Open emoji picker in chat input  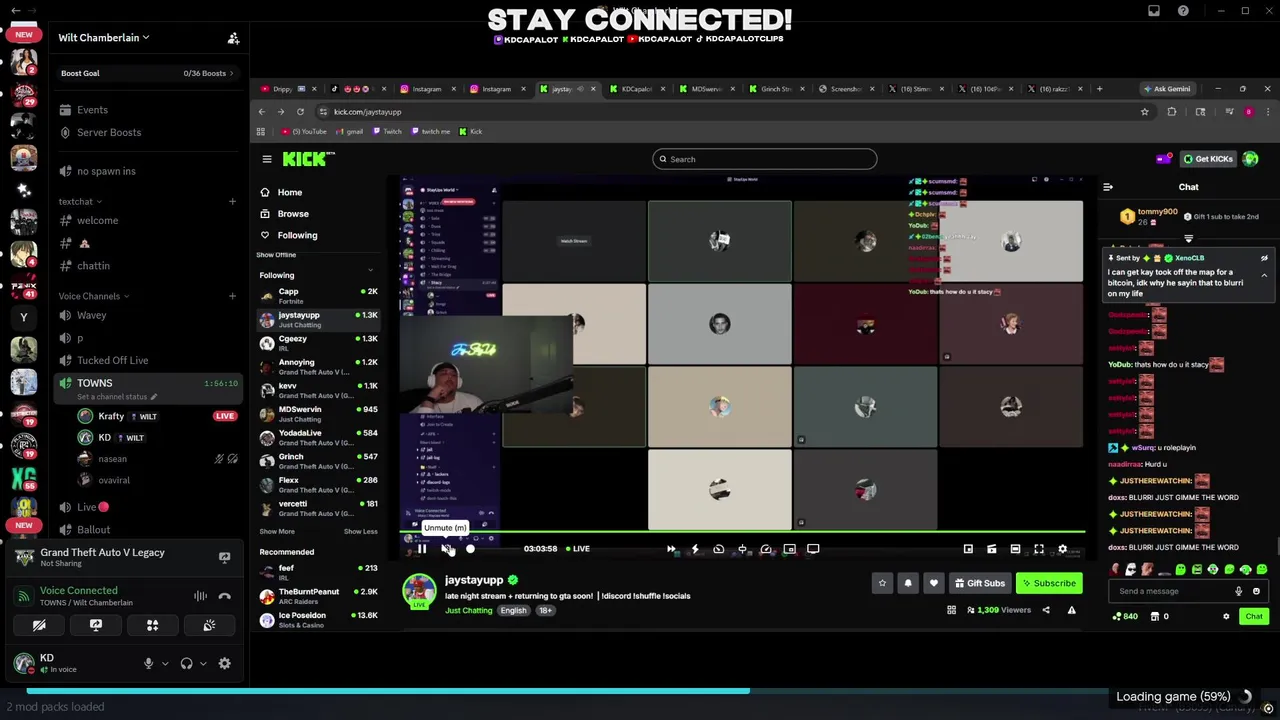[x=1256, y=591]
